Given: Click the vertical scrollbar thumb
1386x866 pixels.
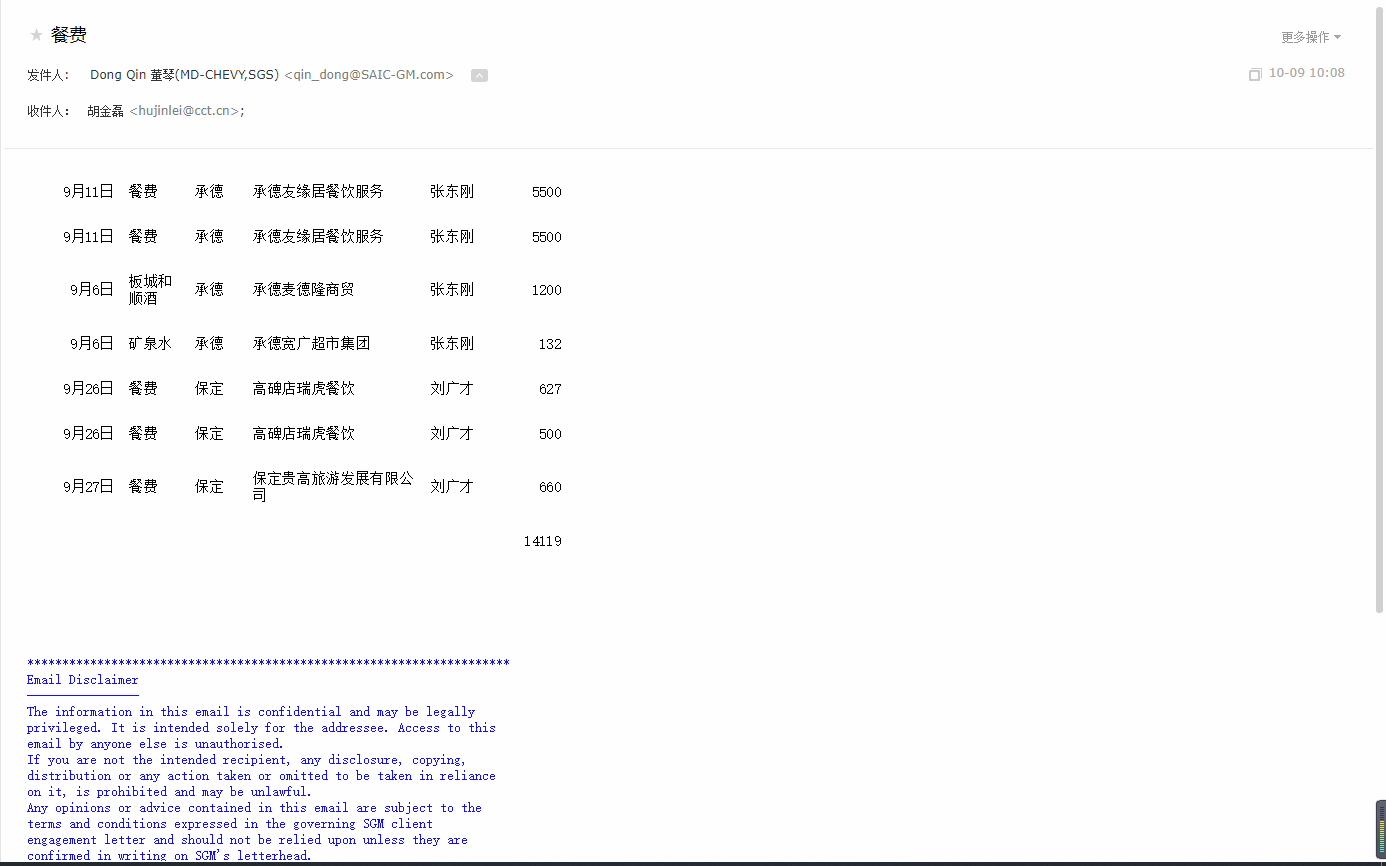Looking at the screenshot, I should (1380, 310).
